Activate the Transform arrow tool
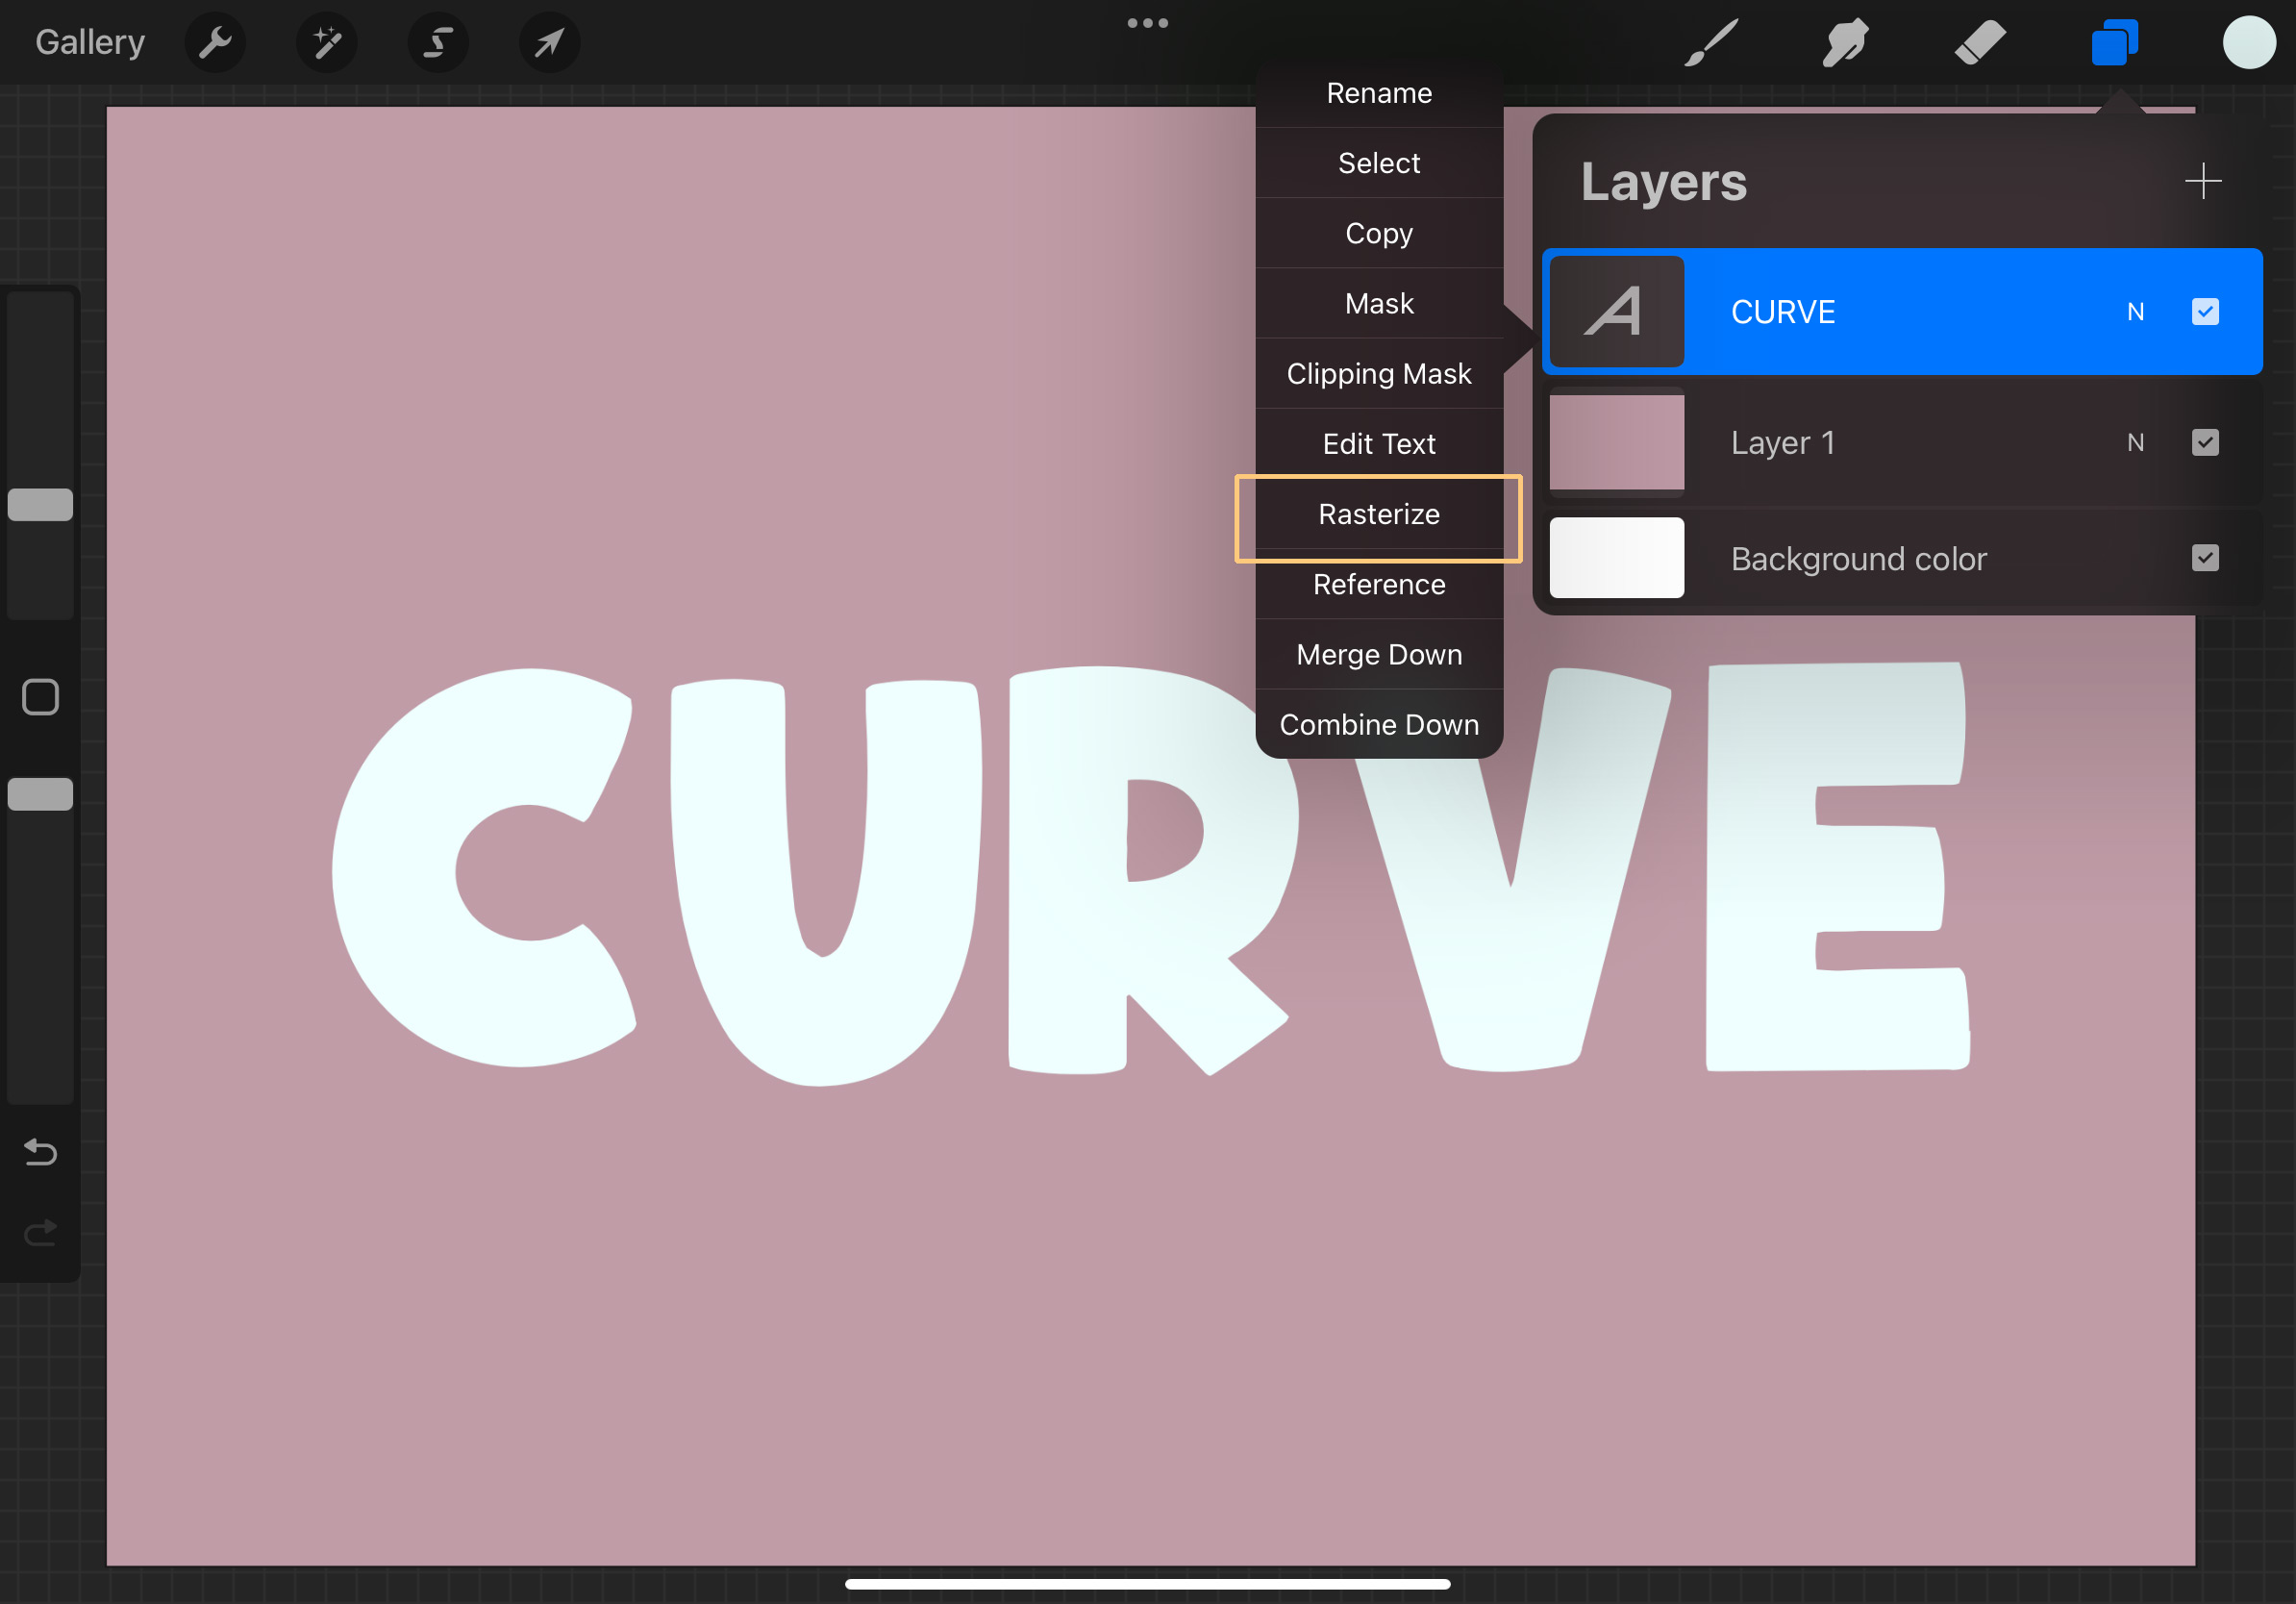2296x1604 pixels. [549, 43]
